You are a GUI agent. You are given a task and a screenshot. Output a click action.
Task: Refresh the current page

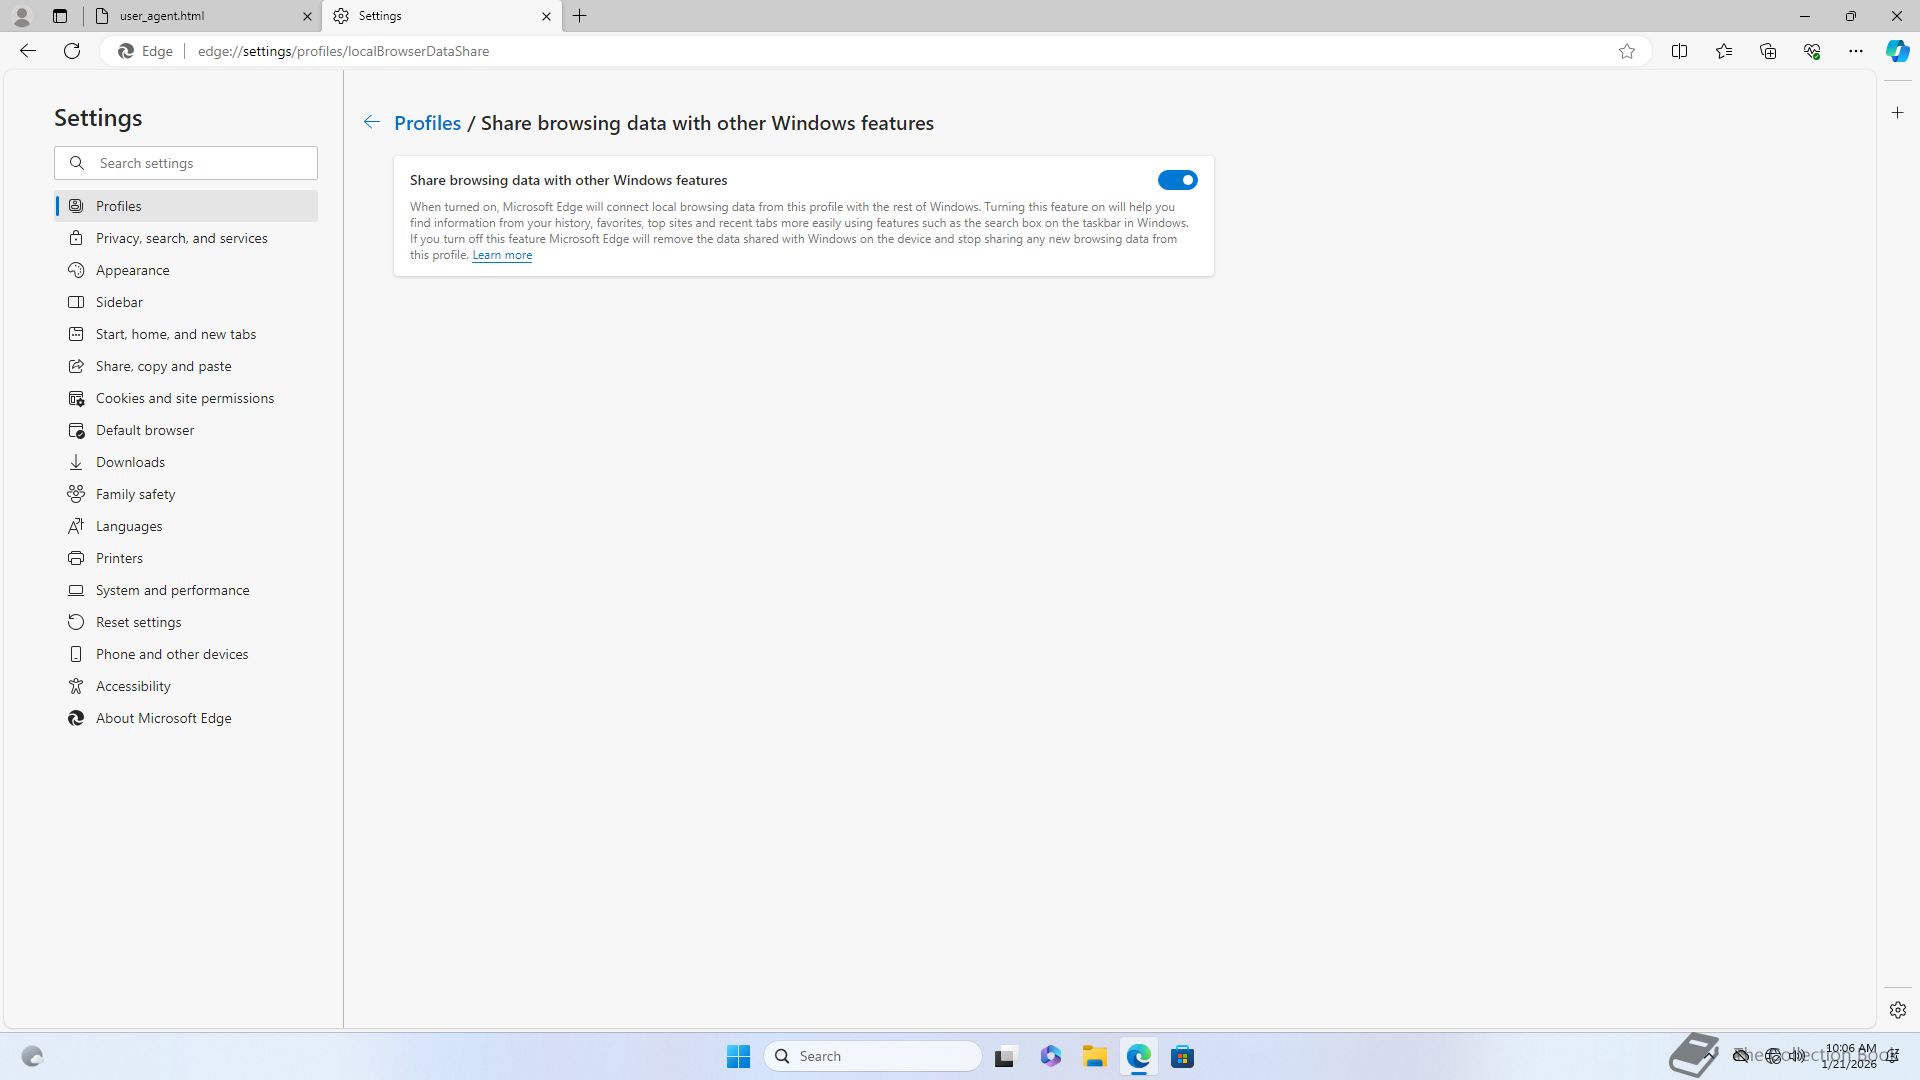pyautogui.click(x=72, y=51)
